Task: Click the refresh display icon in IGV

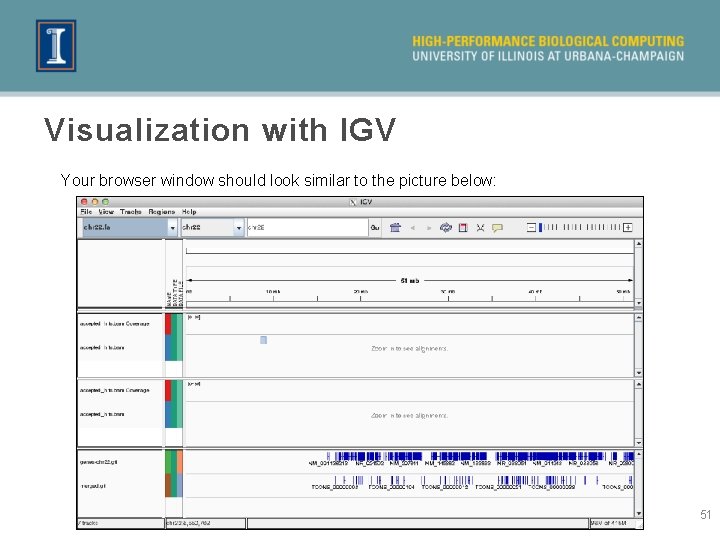Action: 446,227
